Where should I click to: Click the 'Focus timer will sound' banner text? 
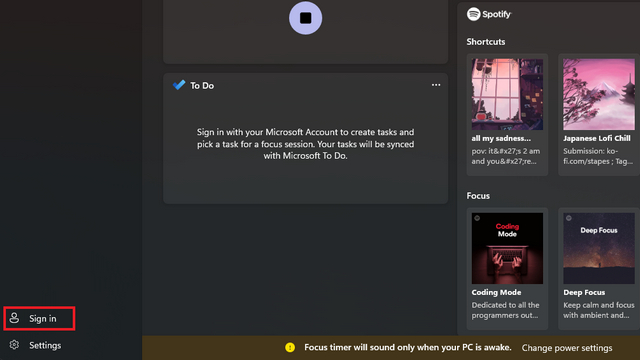408,347
